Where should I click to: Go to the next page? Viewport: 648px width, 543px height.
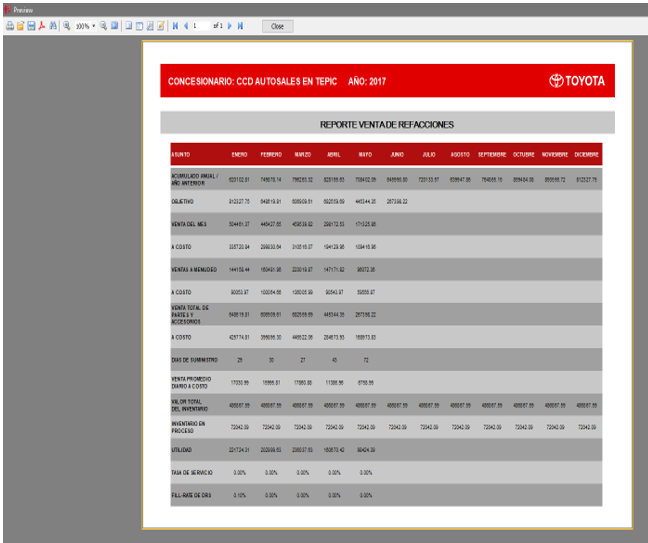230,26
